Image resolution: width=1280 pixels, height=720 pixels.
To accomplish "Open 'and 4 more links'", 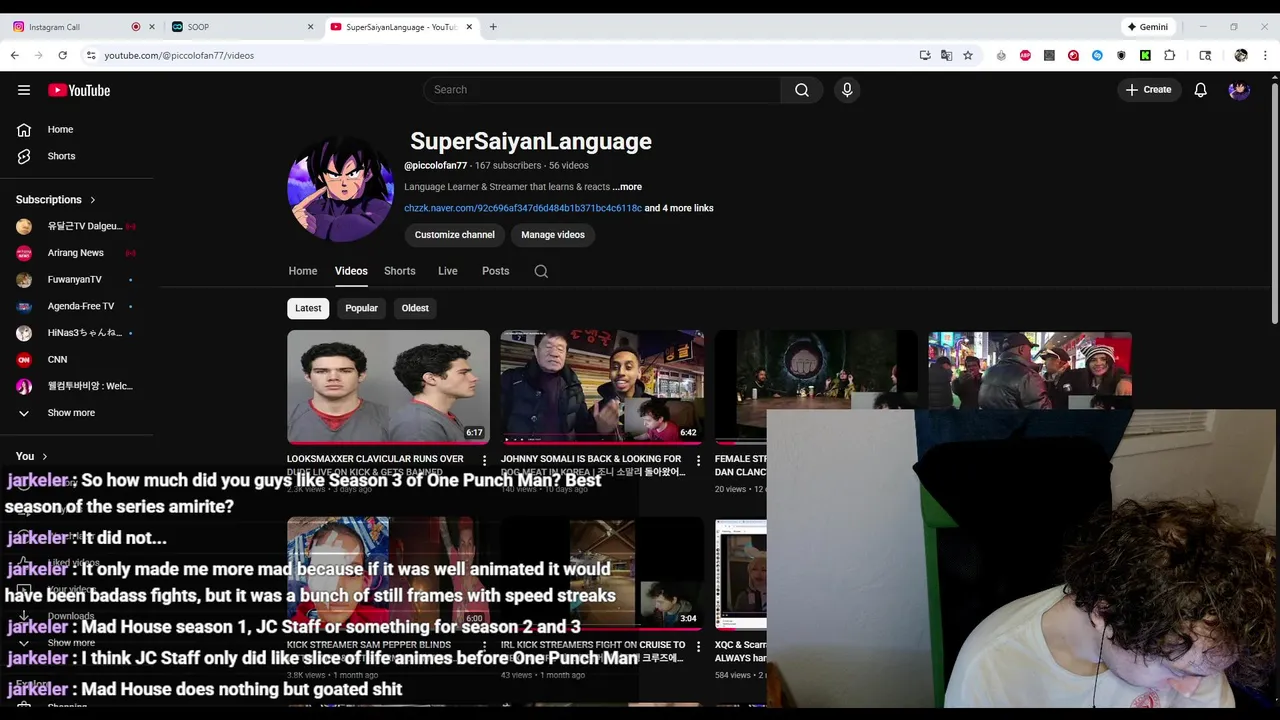I will [x=679, y=208].
